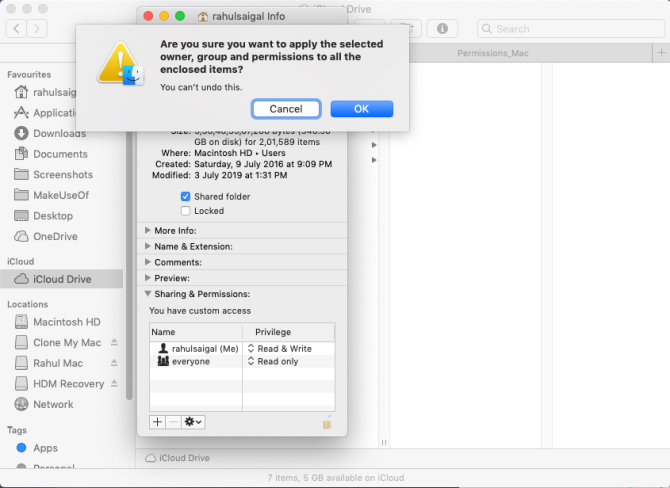The width and height of the screenshot is (670, 488).
Task: Select OneDrive in the Finder sidebar
Action: pos(55,236)
